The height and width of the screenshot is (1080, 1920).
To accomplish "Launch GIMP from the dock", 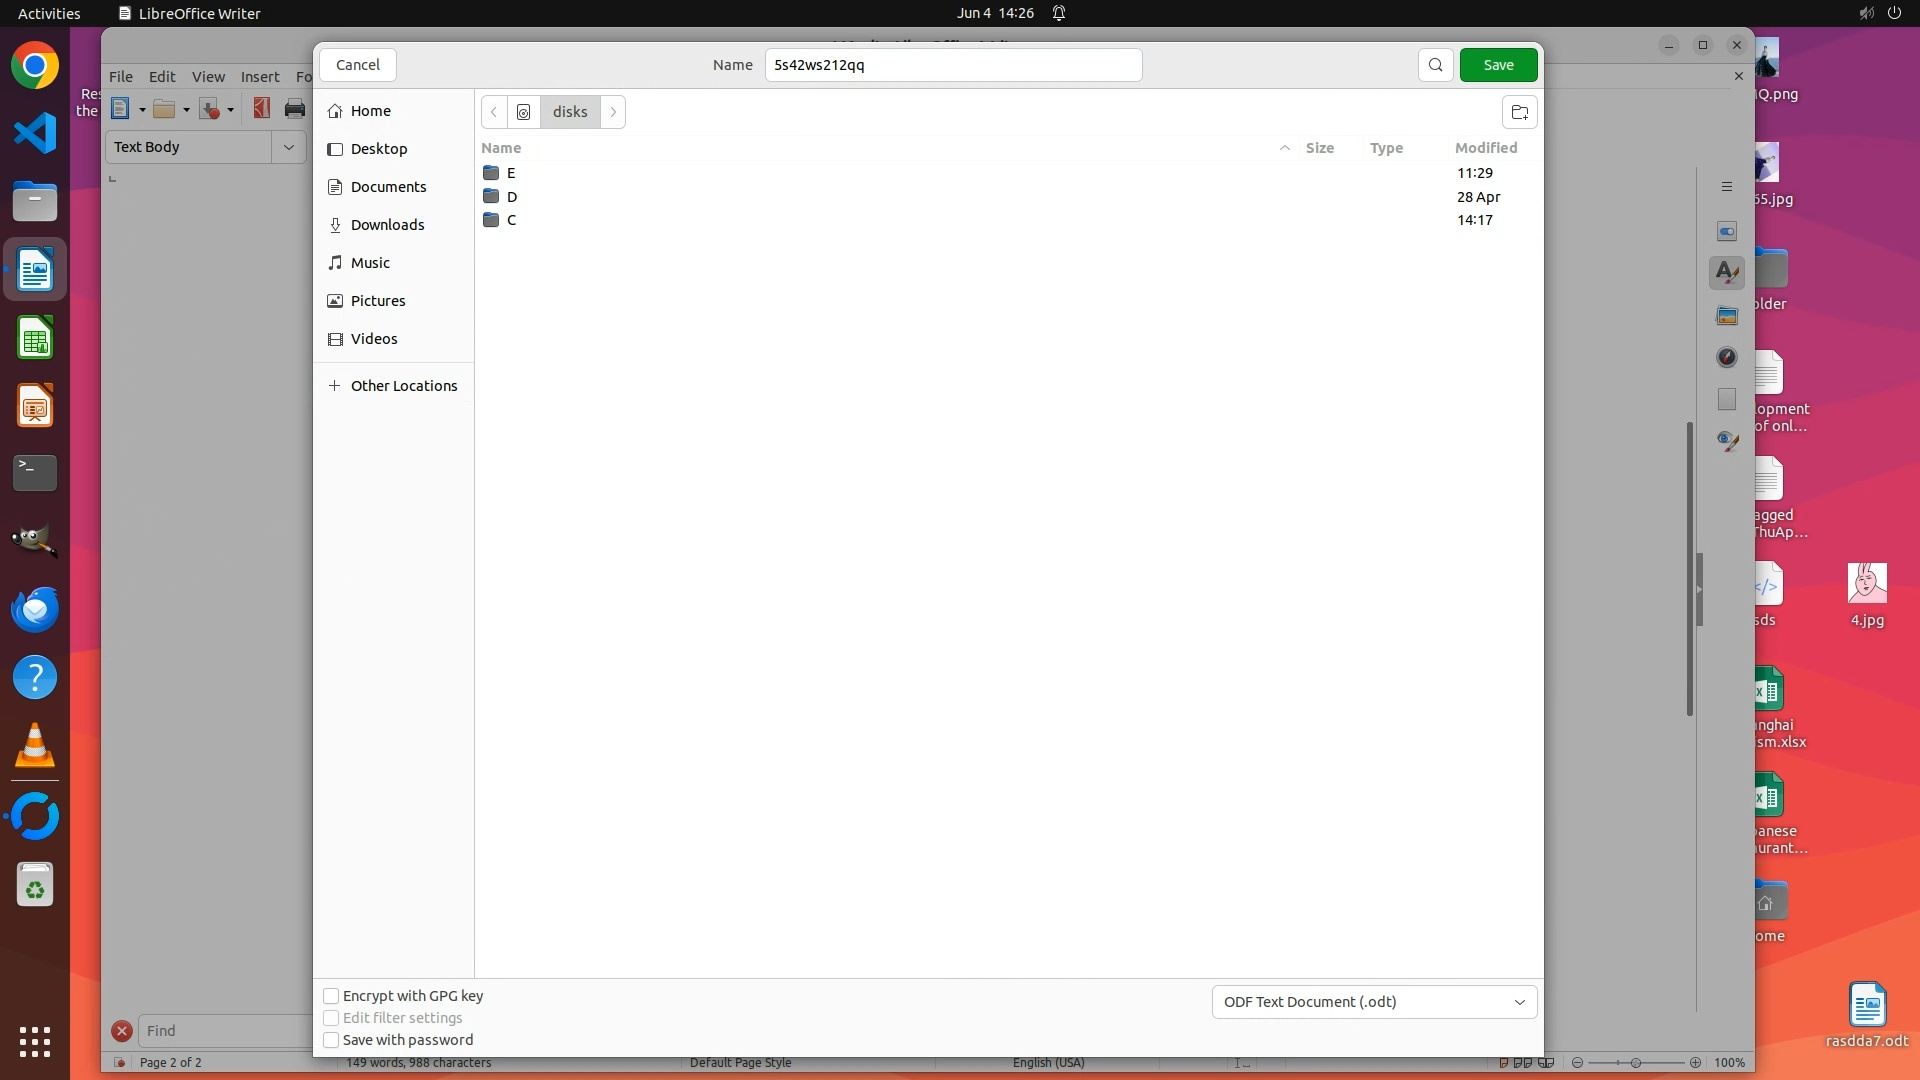I will click(x=35, y=541).
